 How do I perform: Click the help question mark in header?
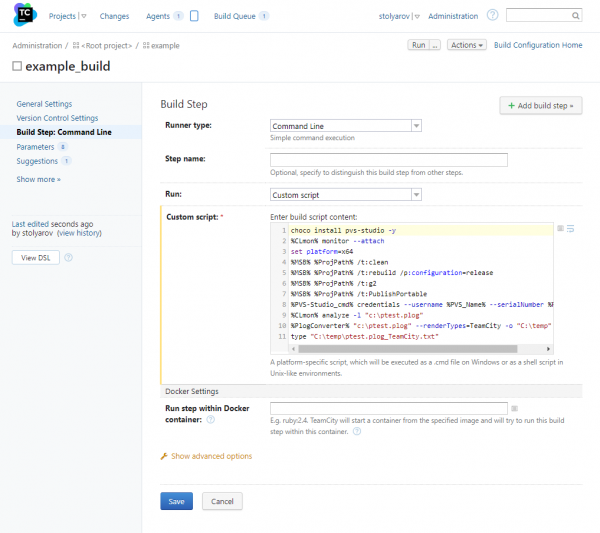click(x=492, y=16)
